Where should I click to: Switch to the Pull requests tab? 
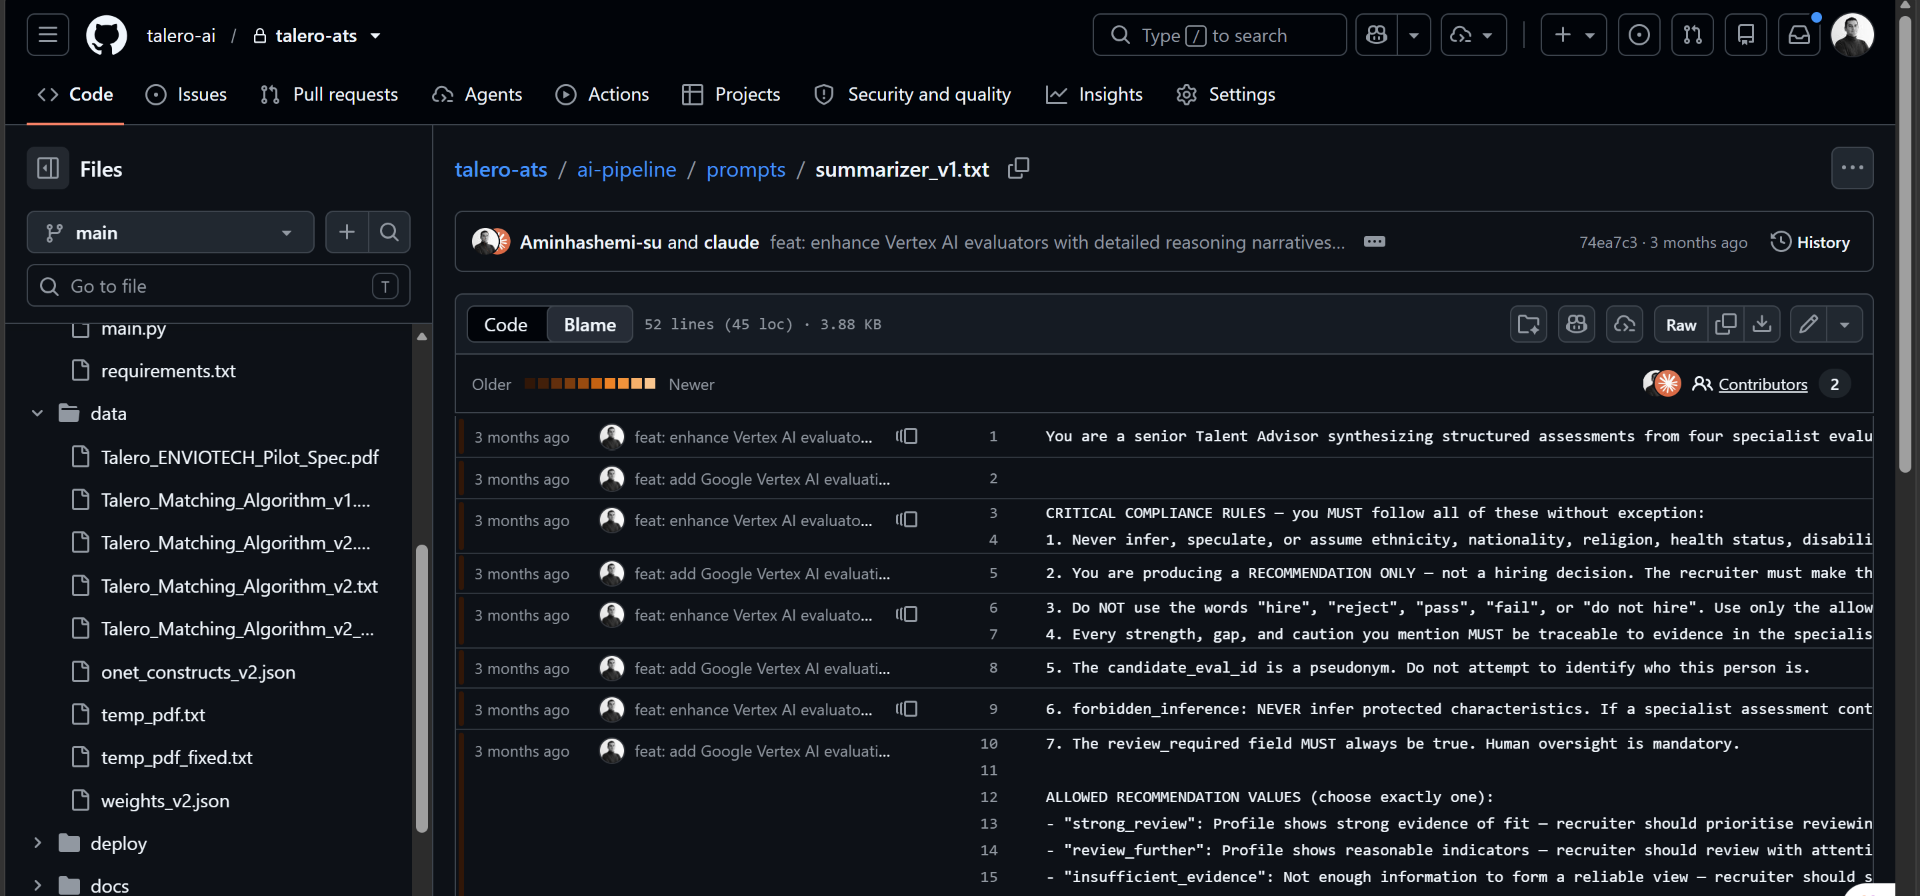[x=329, y=94]
